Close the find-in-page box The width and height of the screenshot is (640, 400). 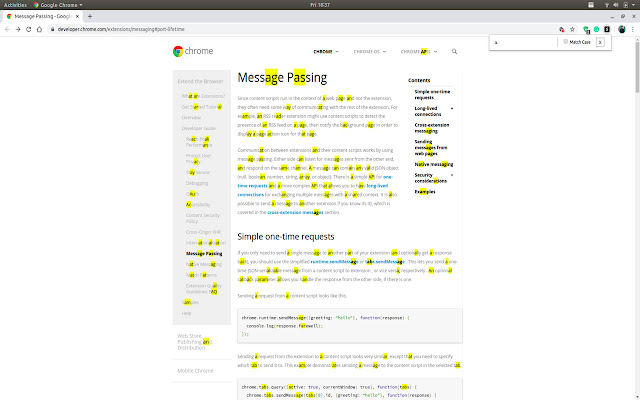pyautogui.click(x=600, y=42)
